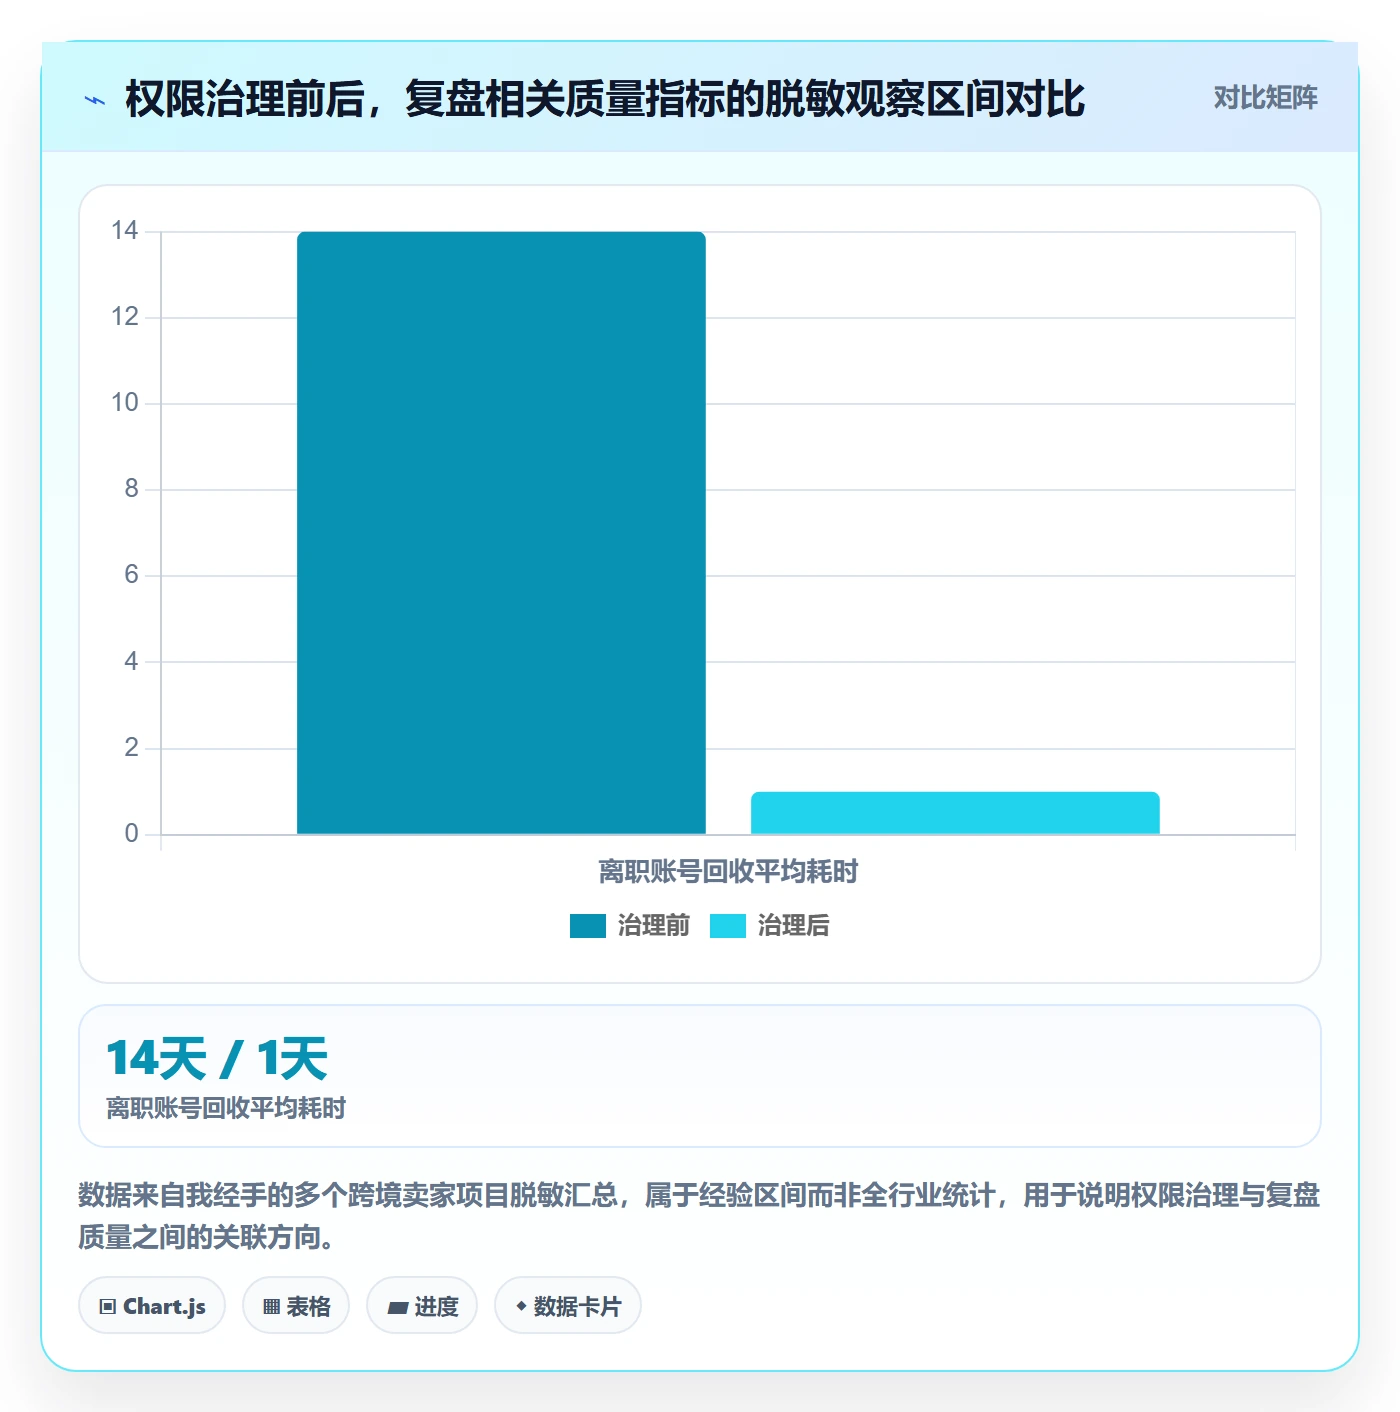Viewport: 1400px width, 1412px height.
Task: Select the 进度 tag chip
Action: [422, 1306]
